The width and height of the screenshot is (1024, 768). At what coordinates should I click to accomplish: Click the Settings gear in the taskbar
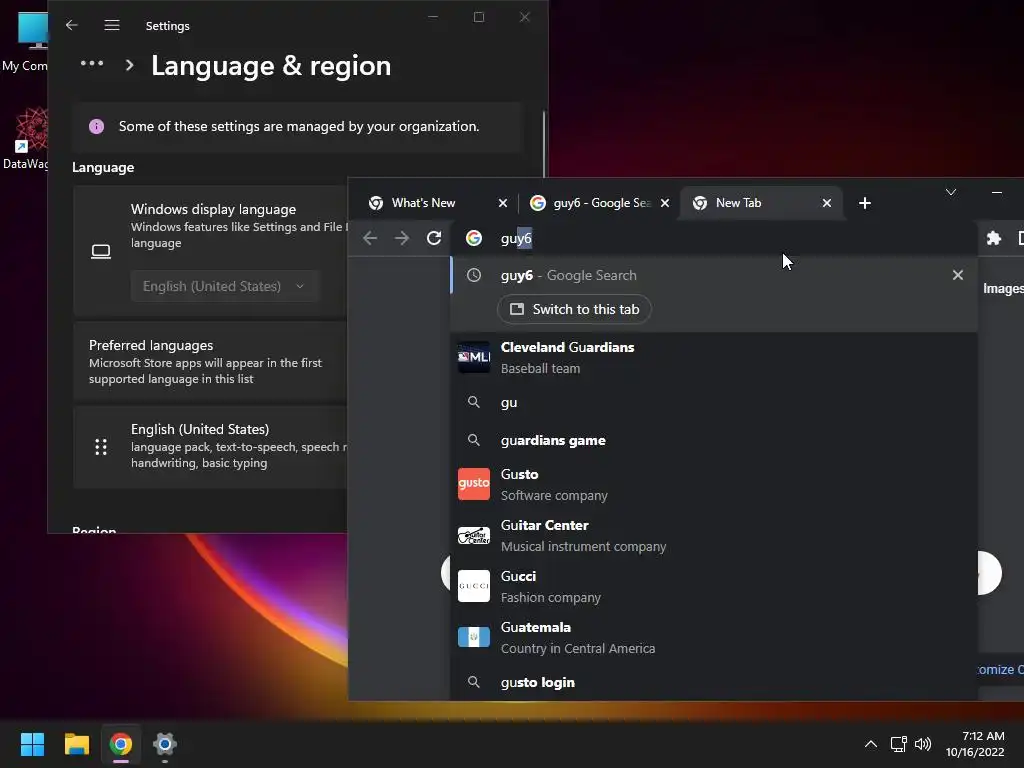(x=165, y=744)
